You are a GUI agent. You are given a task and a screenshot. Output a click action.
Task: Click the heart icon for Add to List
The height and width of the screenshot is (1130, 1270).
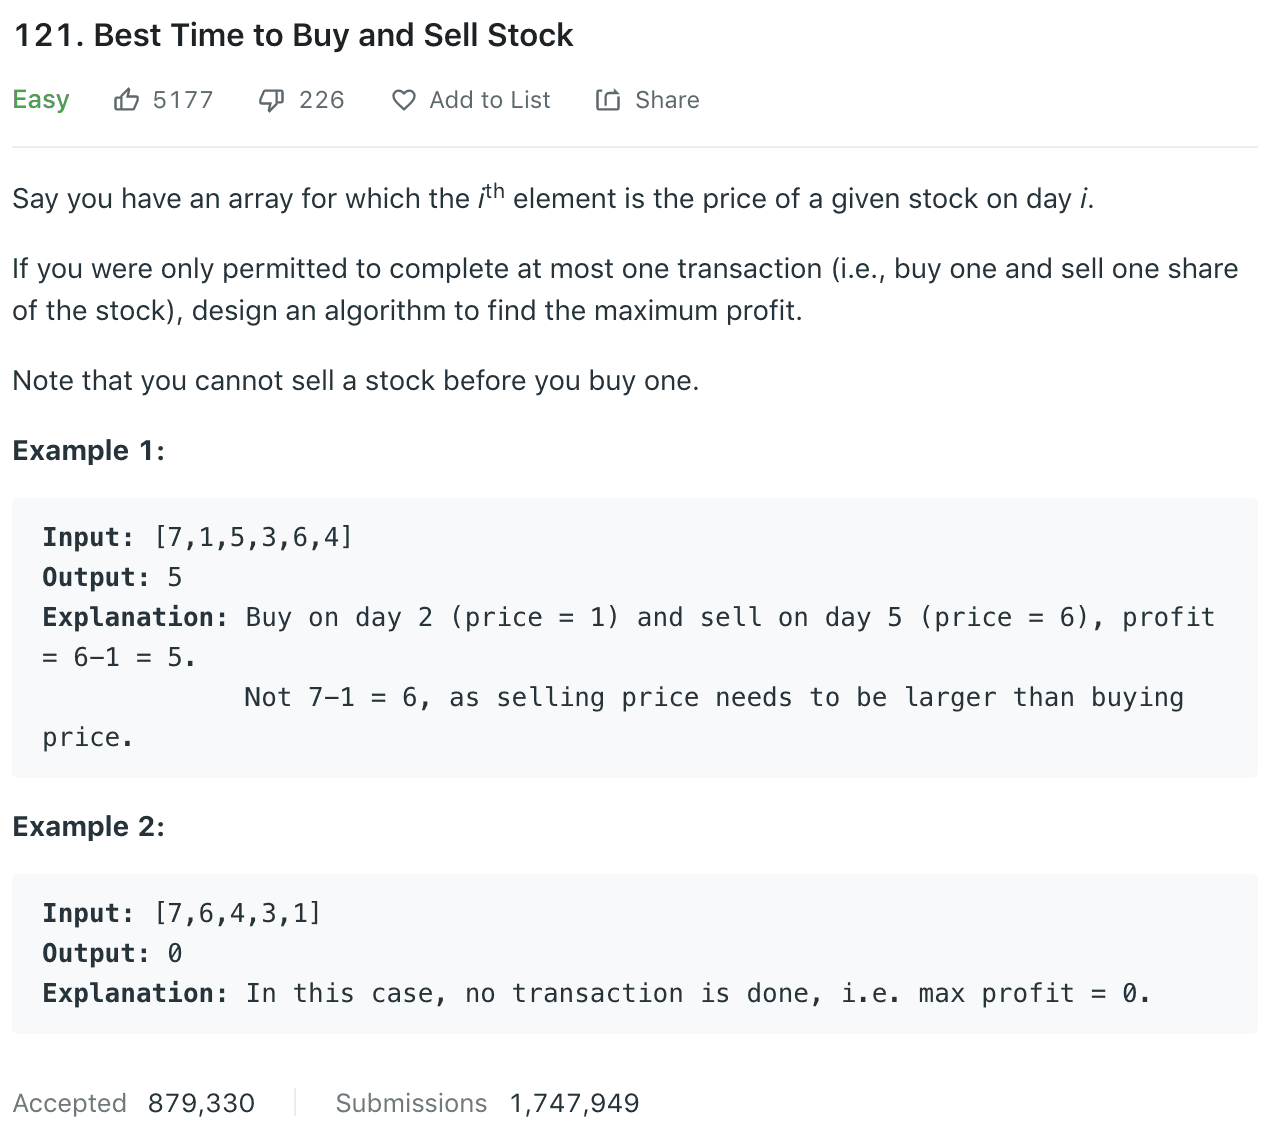coord(403,100)
